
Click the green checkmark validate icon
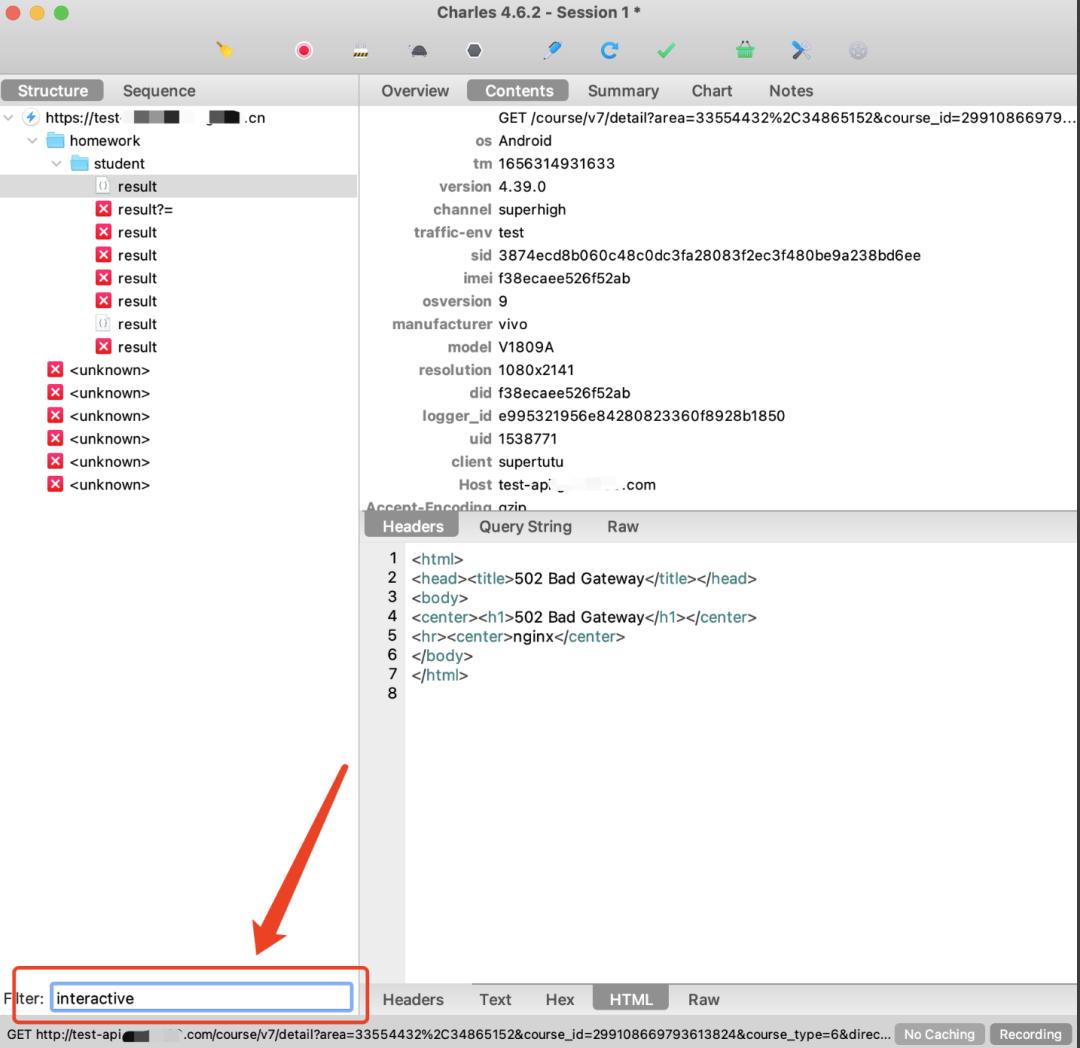(666, 50)
